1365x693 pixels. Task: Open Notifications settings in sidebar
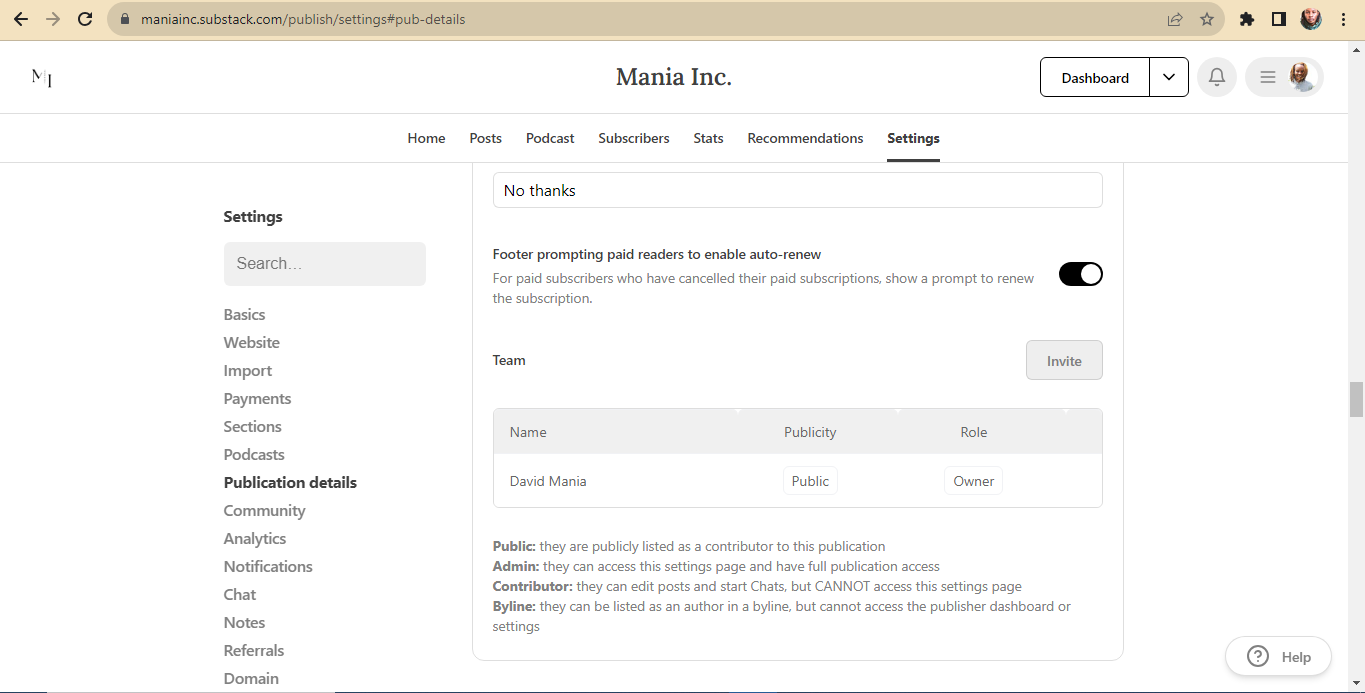tap(268, 566)
